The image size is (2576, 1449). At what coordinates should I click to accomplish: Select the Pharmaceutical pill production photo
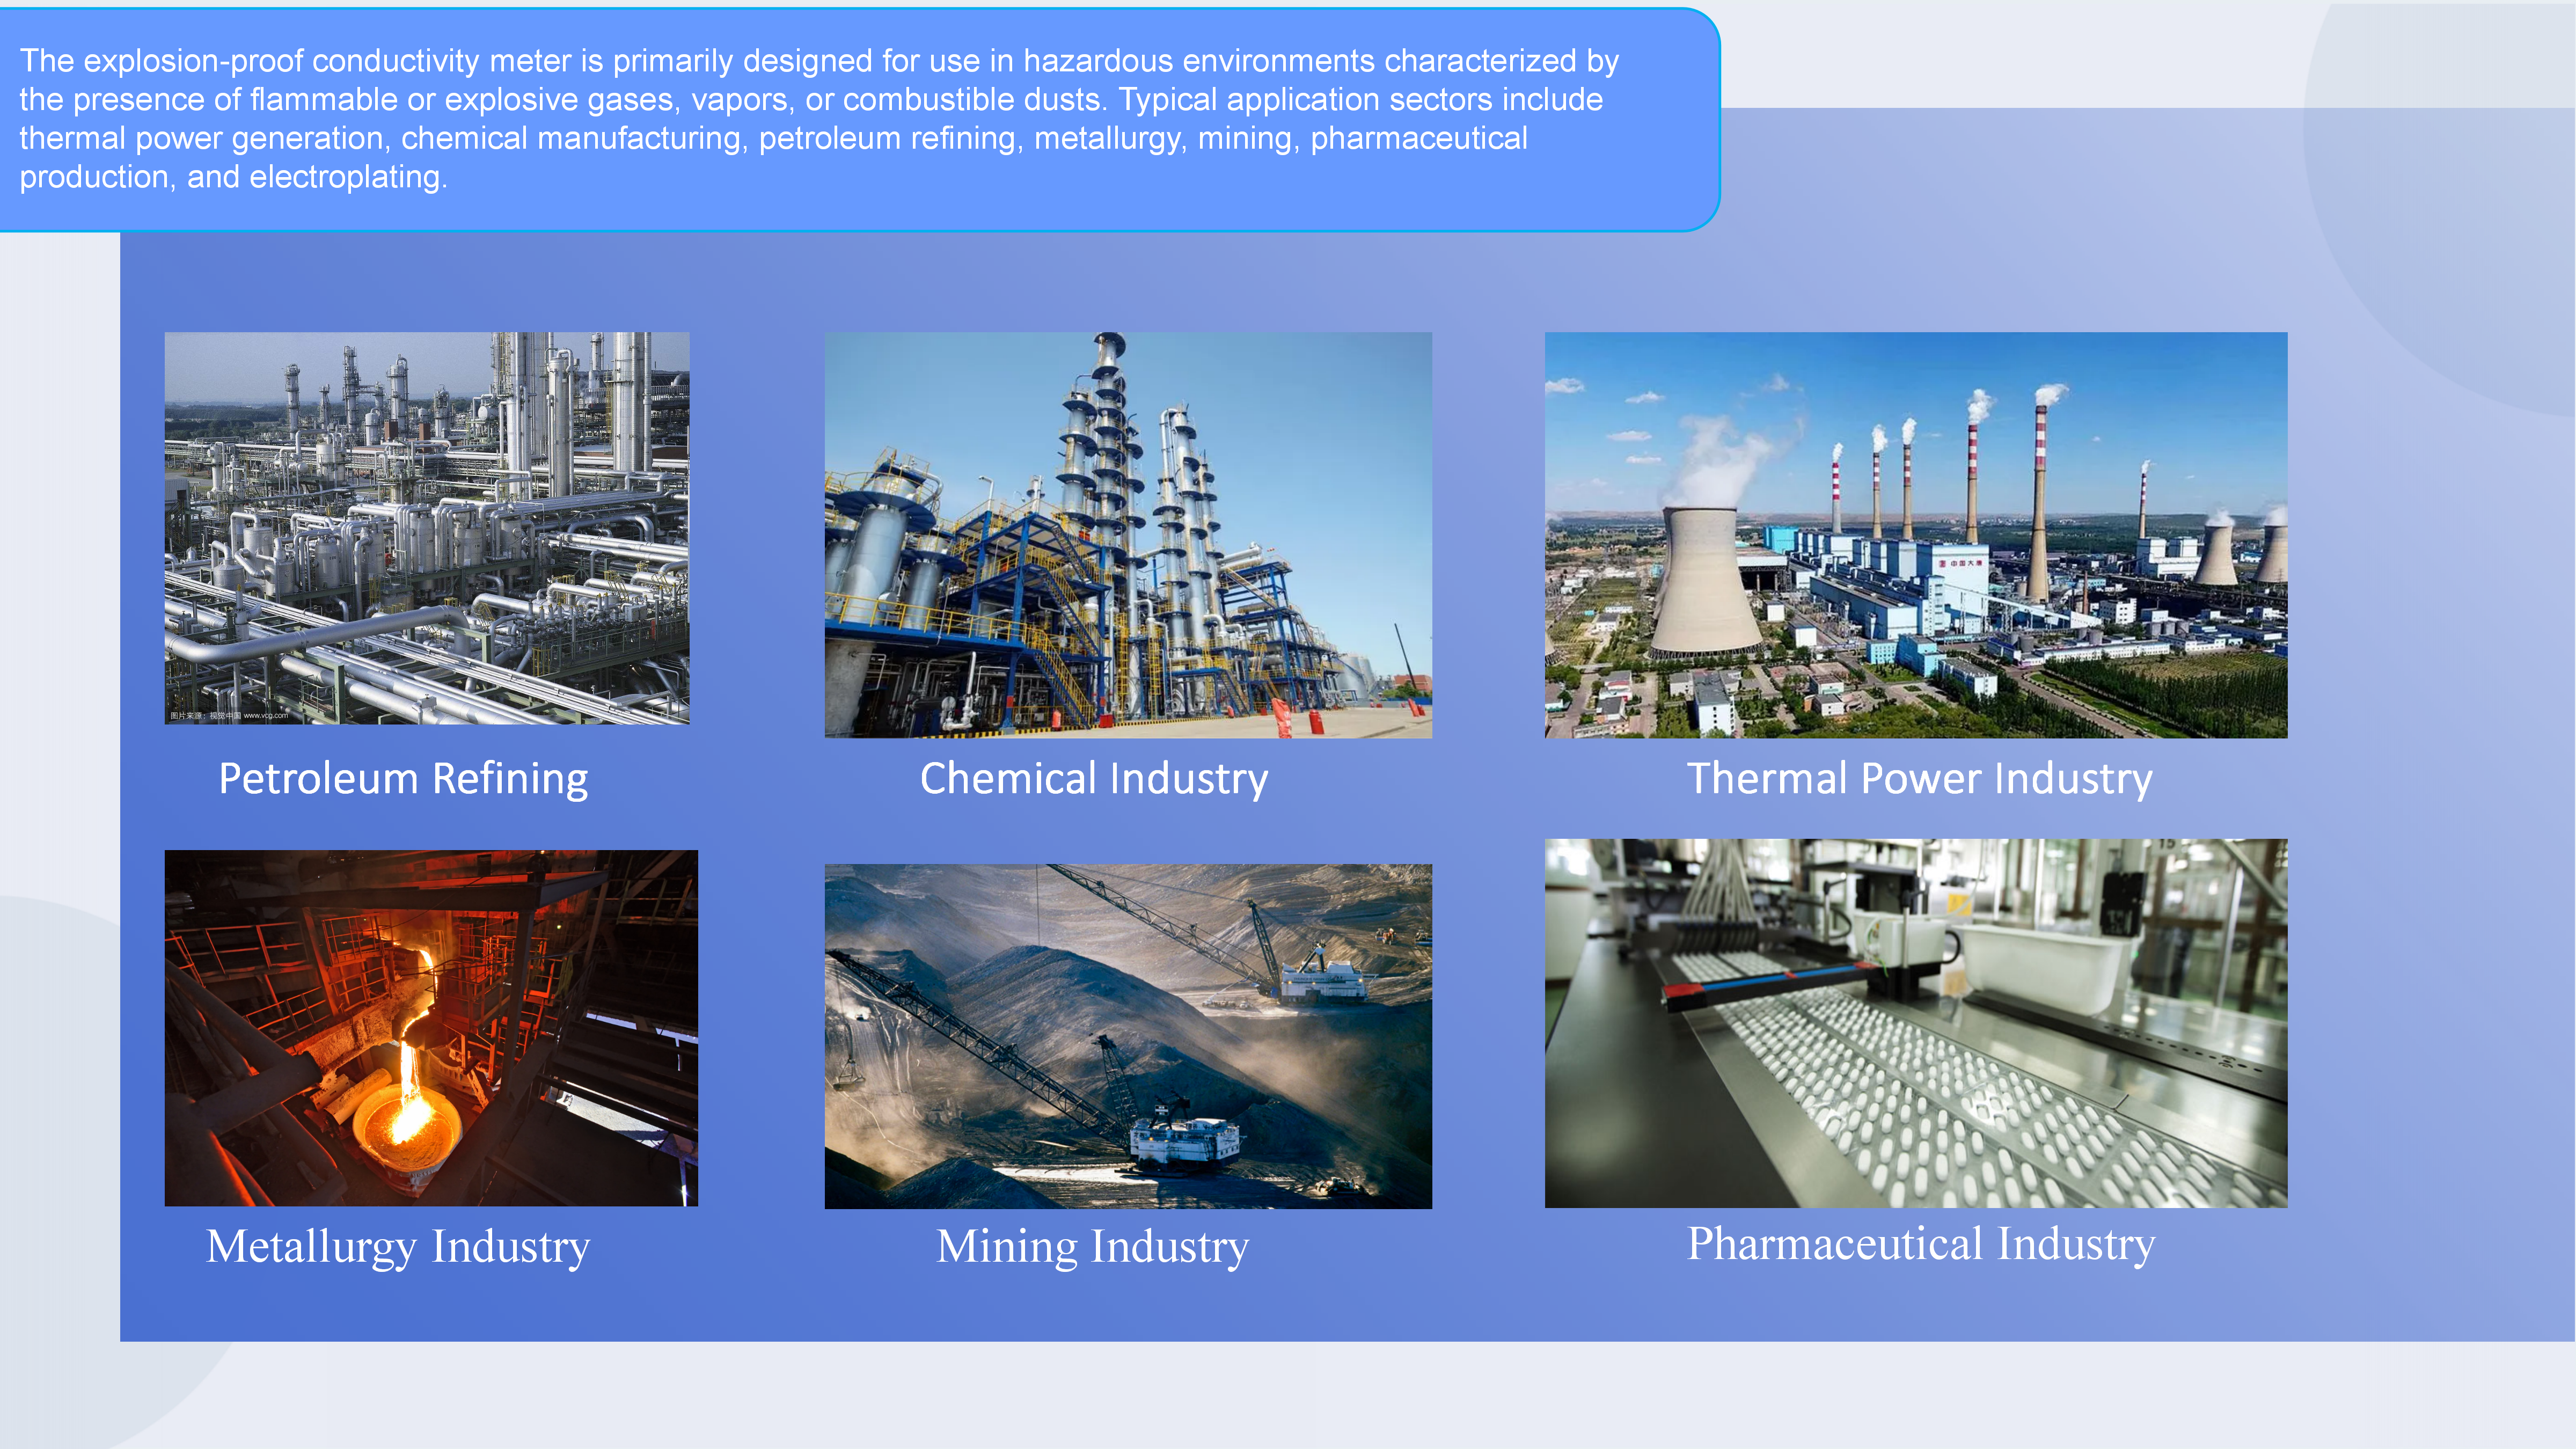(1915, 1022)
